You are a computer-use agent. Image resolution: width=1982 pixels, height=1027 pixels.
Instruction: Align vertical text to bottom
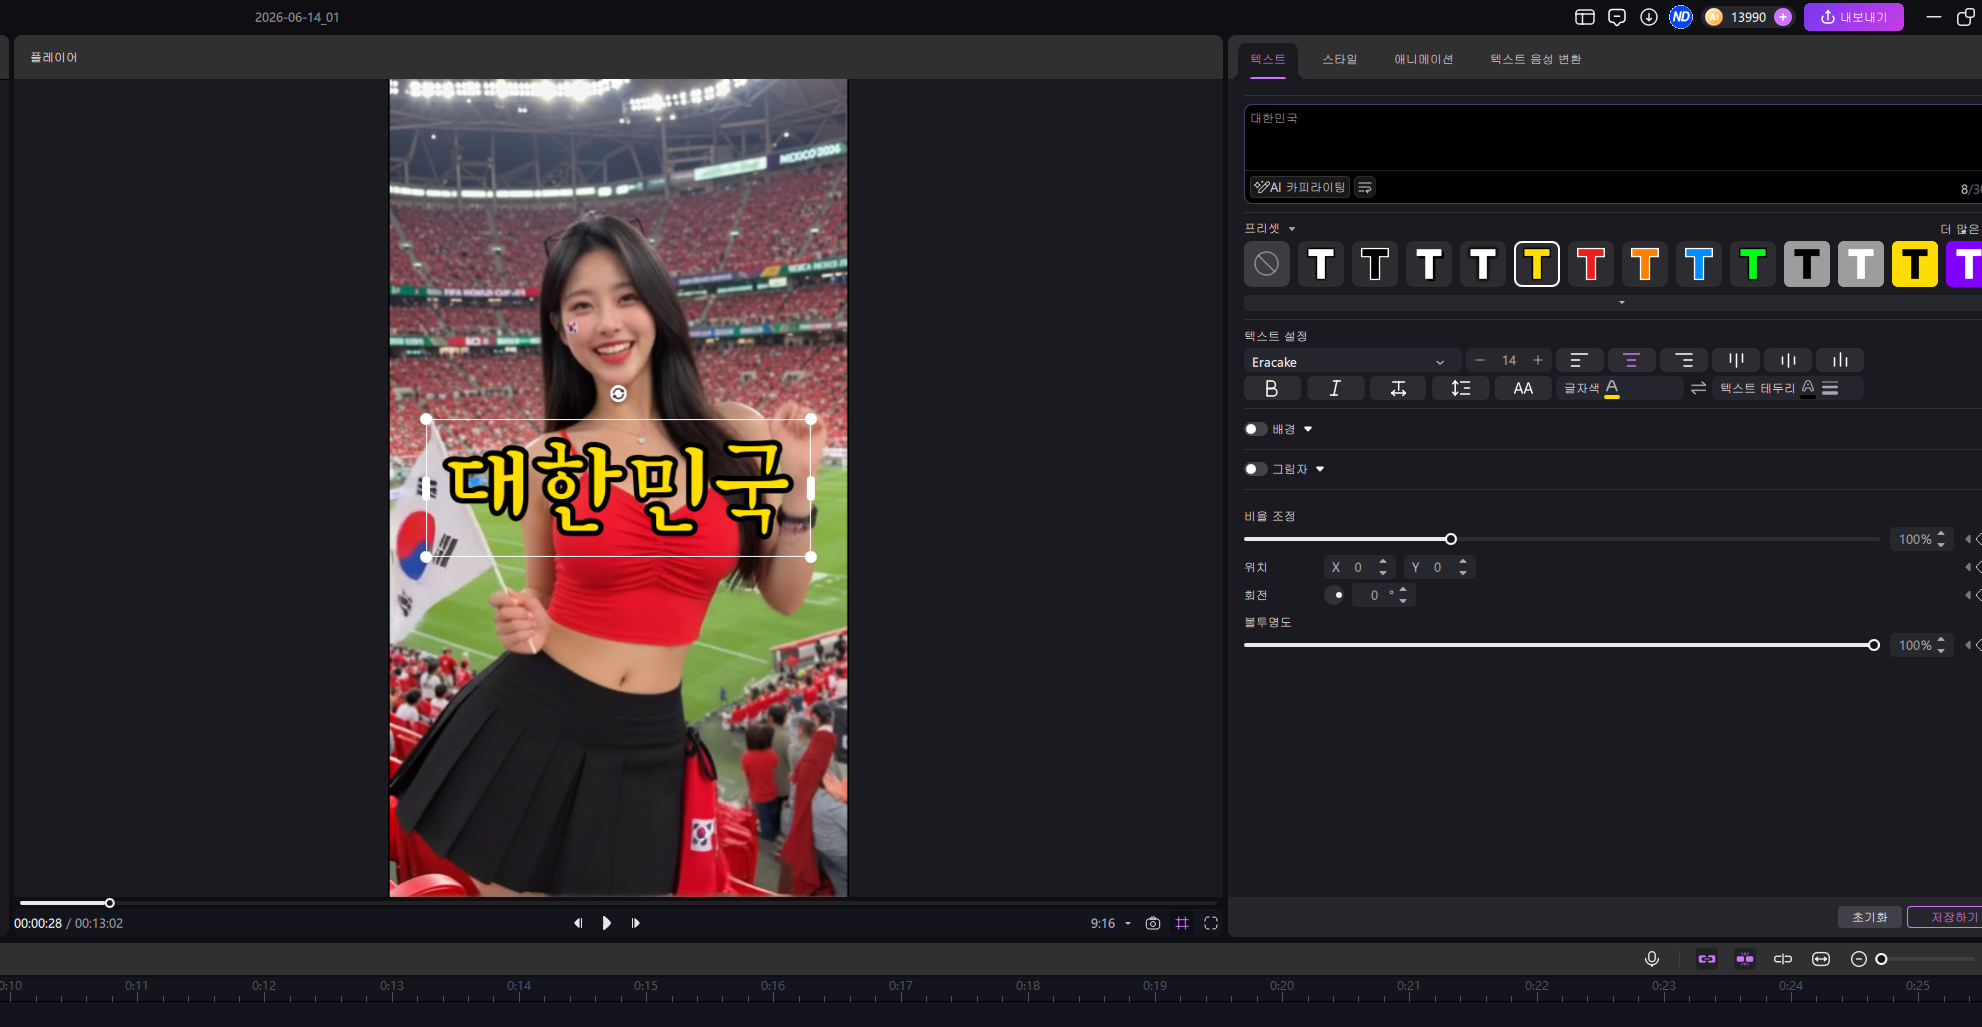(x=1840, y=360)
